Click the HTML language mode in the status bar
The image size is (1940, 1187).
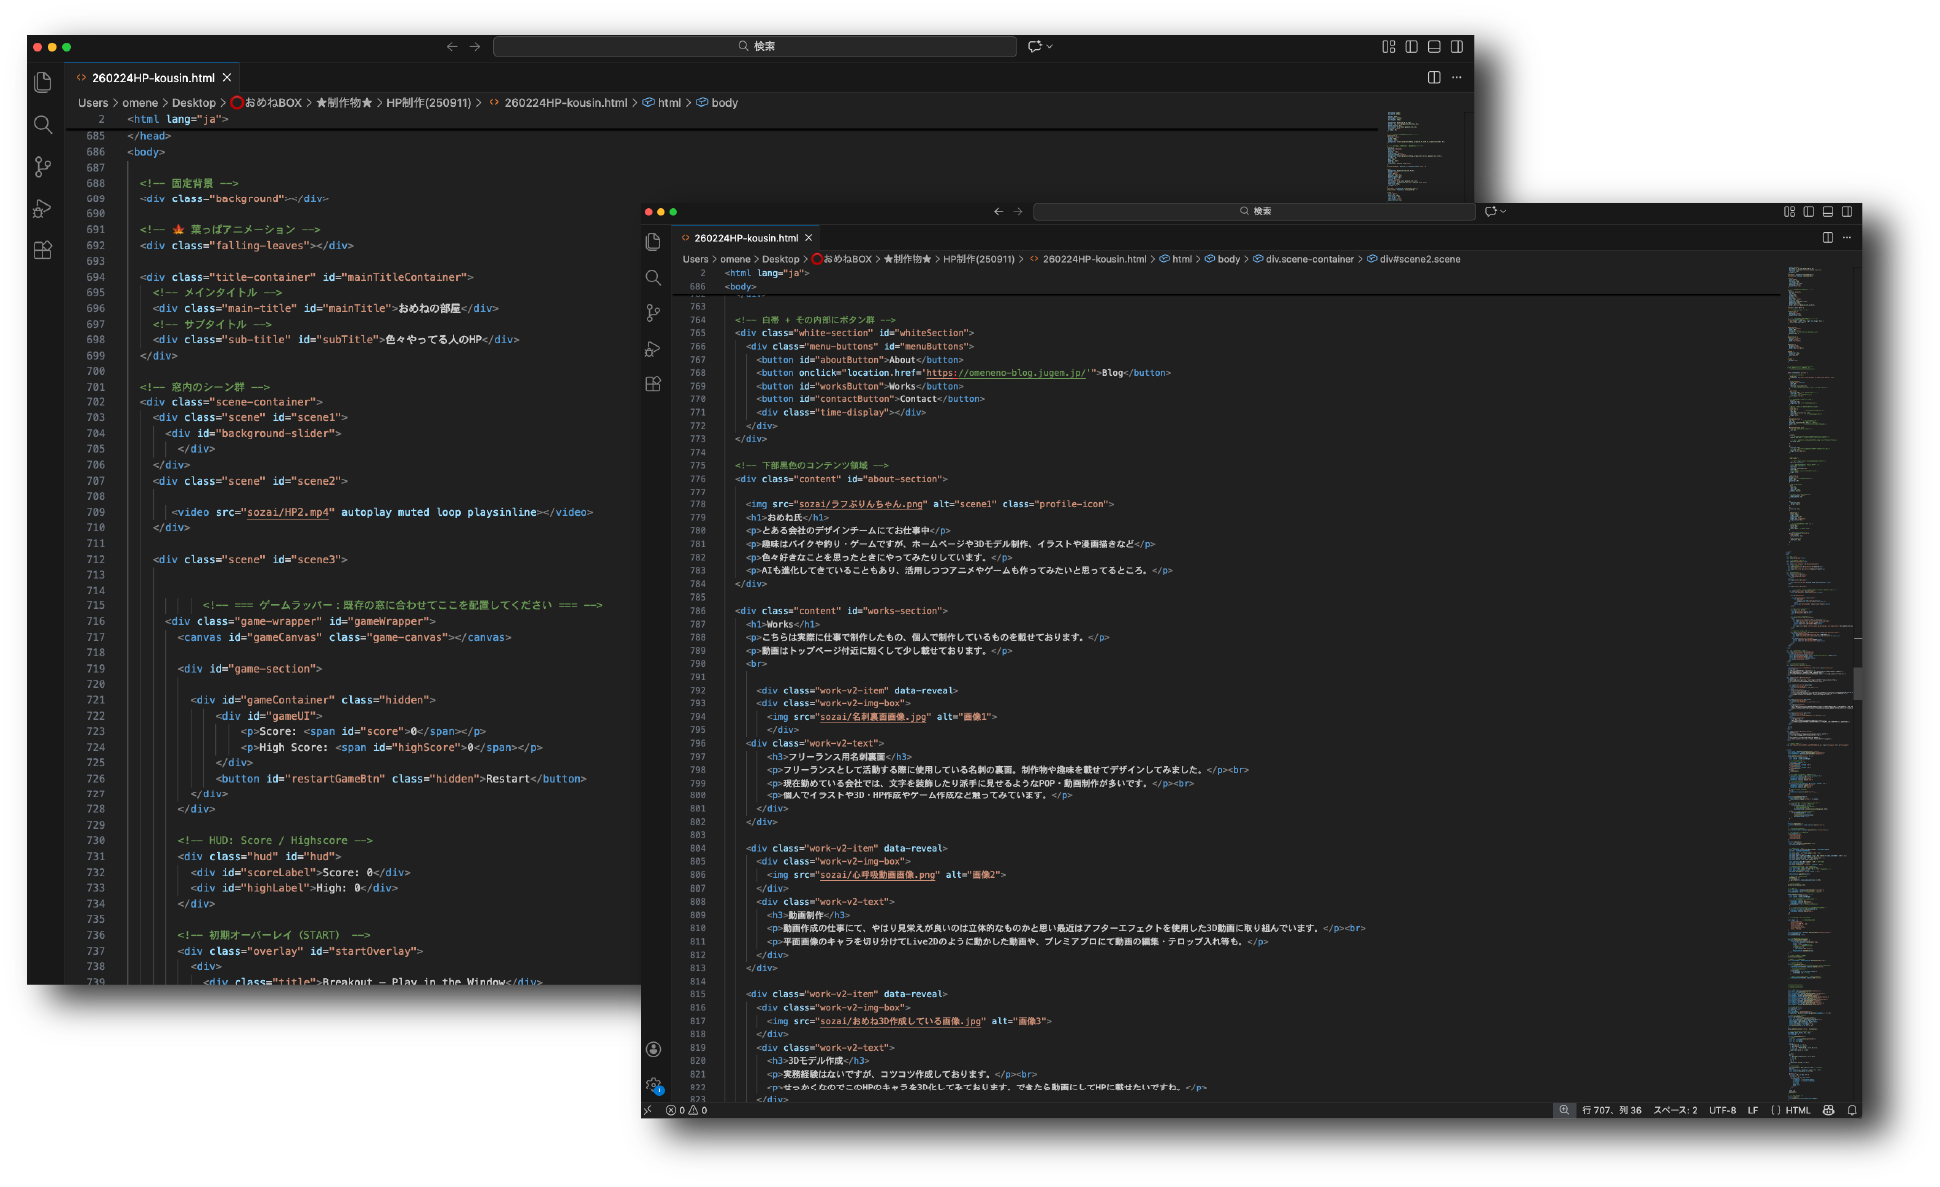click(x=1797, y=1110)
